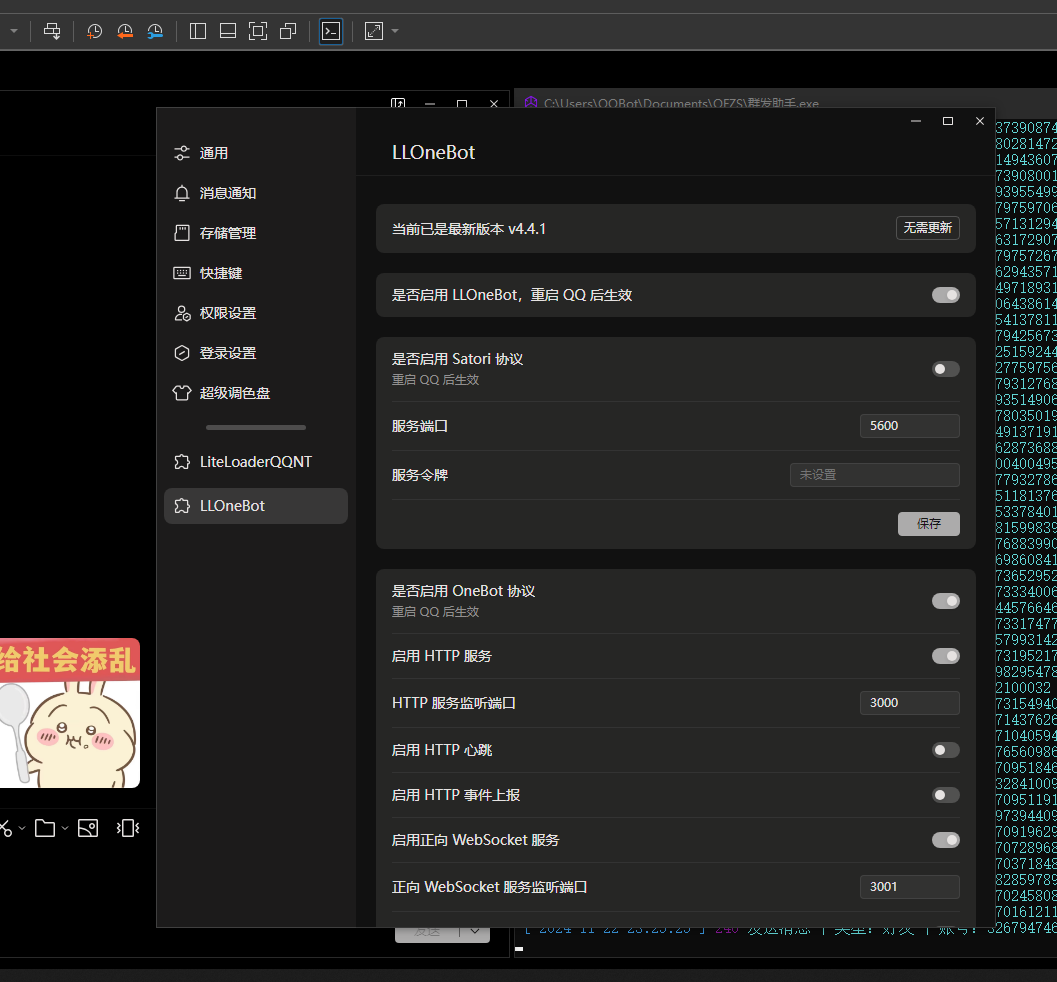This screenshot has width=1057, height=982.
Task: Click the scissors screenshot icon in chat toolbar
Action: (5, 828)
